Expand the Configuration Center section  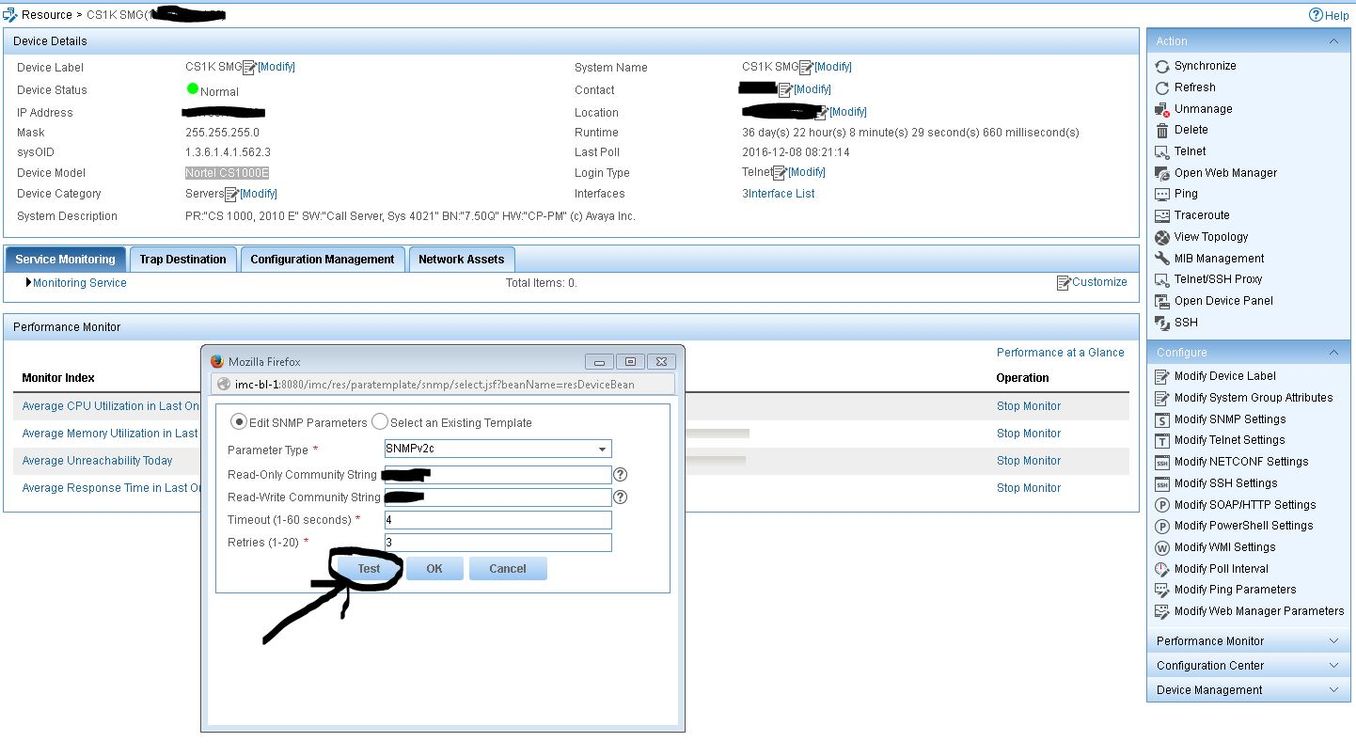point(1248,665)
